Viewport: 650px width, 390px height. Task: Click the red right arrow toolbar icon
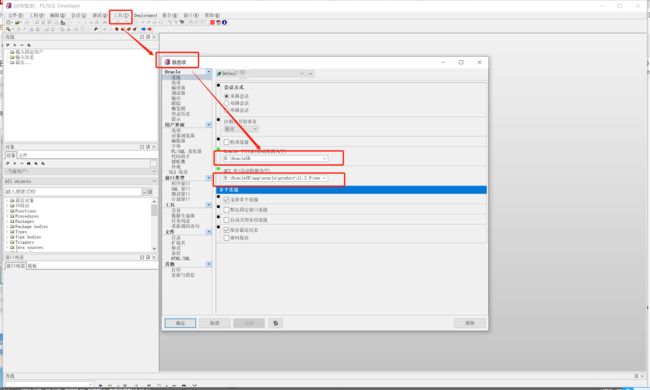click(x=149, y=29)
